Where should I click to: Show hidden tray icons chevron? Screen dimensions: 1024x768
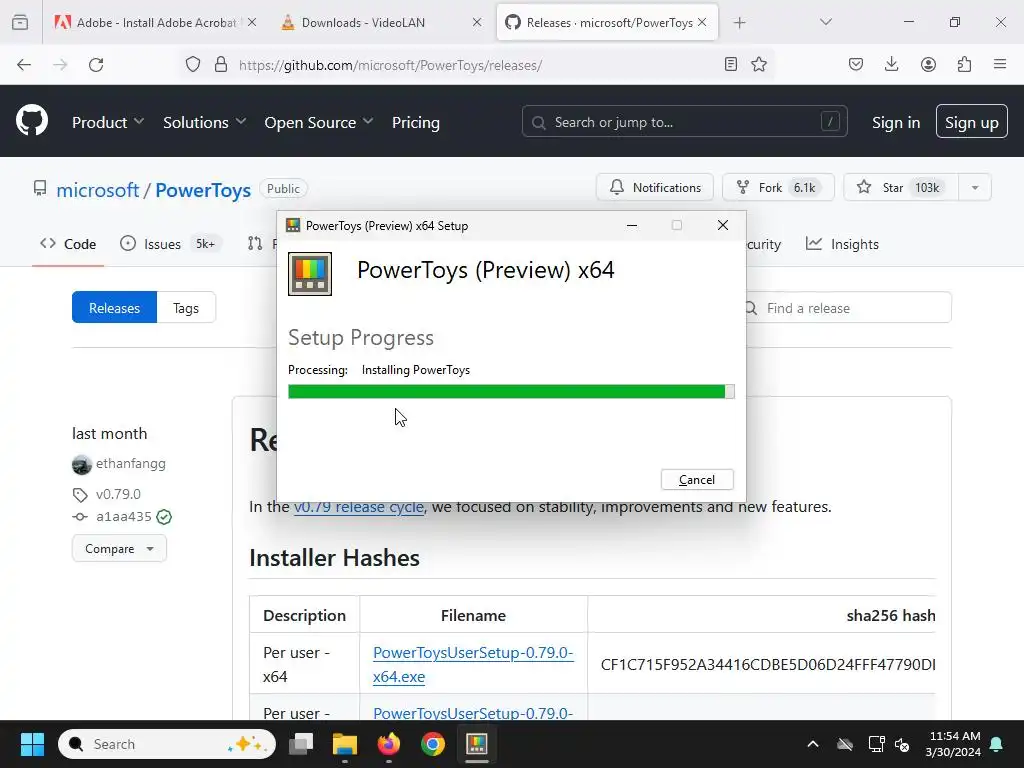(x=813, y=744)
